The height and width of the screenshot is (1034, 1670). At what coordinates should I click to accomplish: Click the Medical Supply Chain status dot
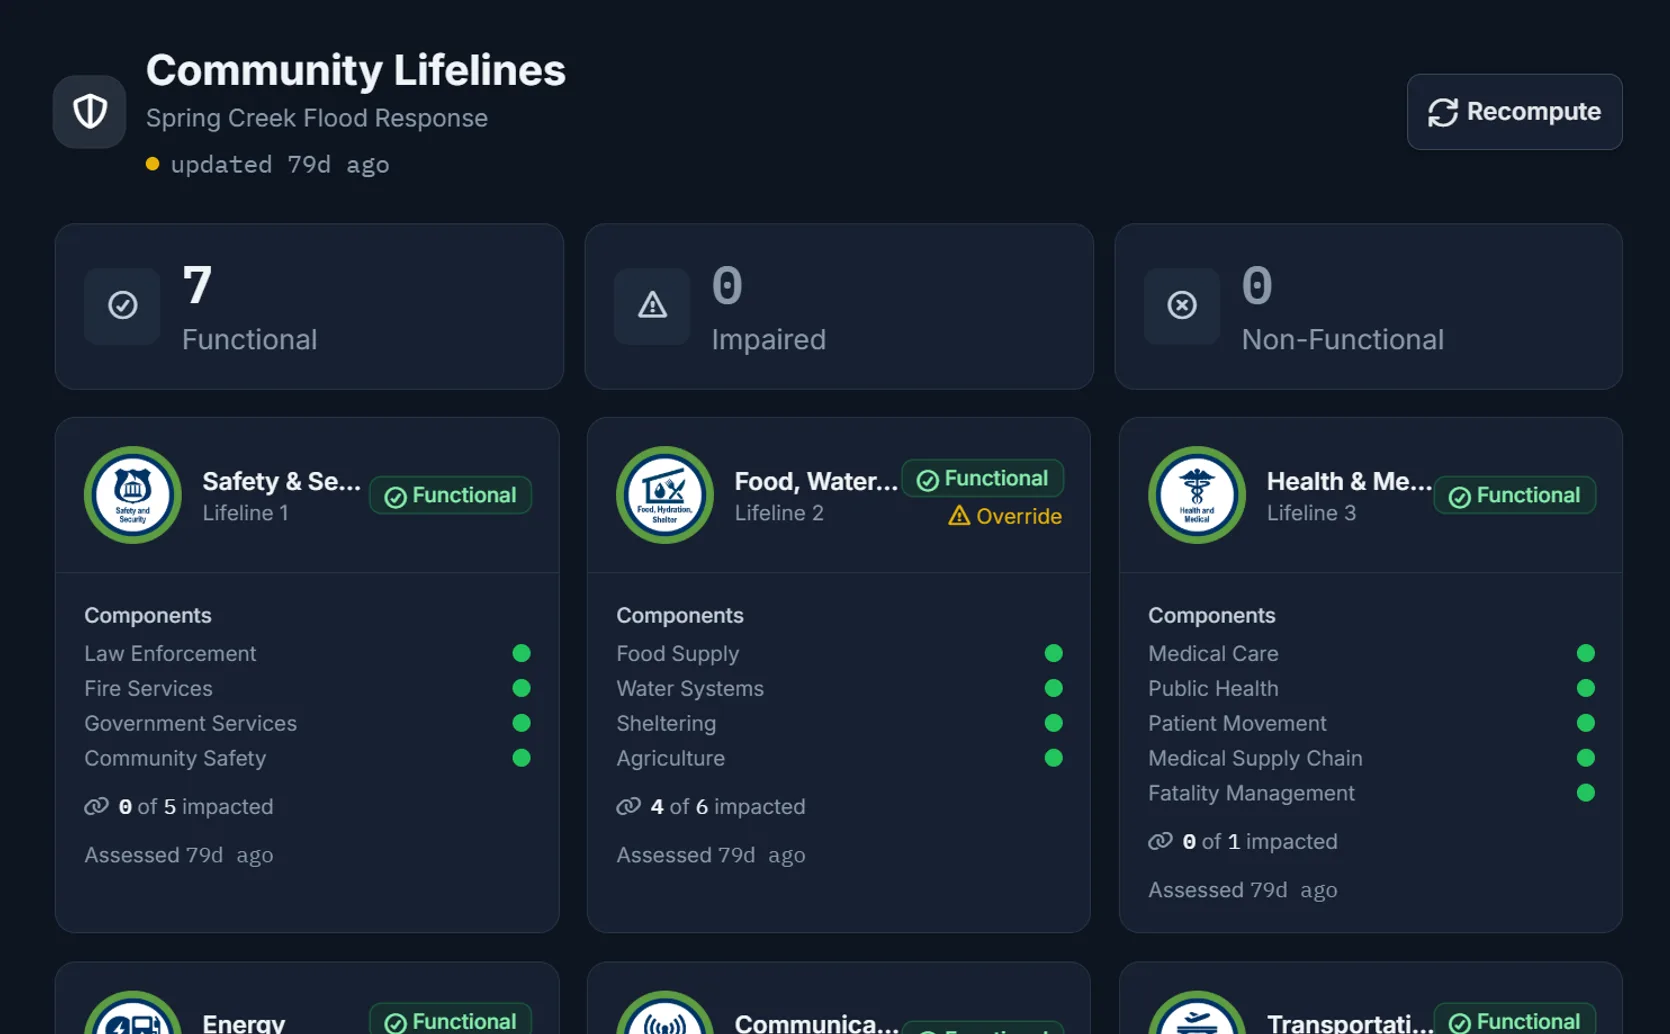coord(1585,758)
